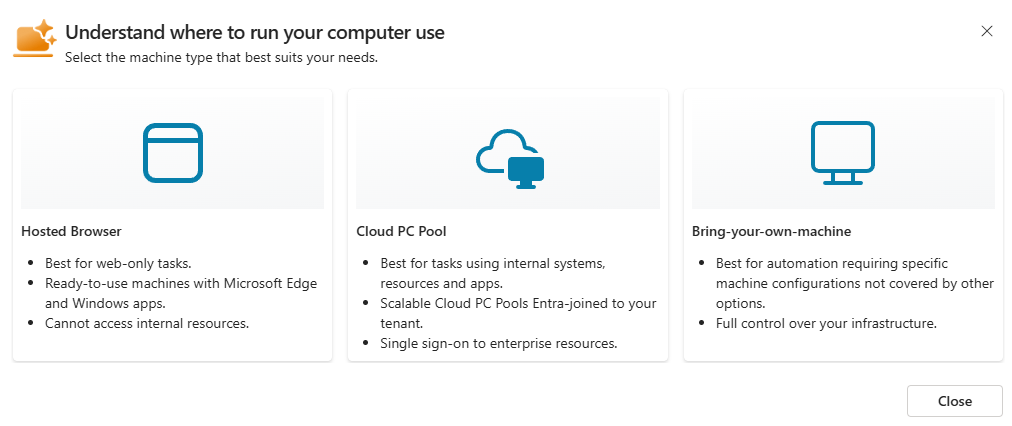Click the "Select the machine type" subtitle text
Image resolution: width=1012 pixels, height=426 pixels.
tap(221, 57)
